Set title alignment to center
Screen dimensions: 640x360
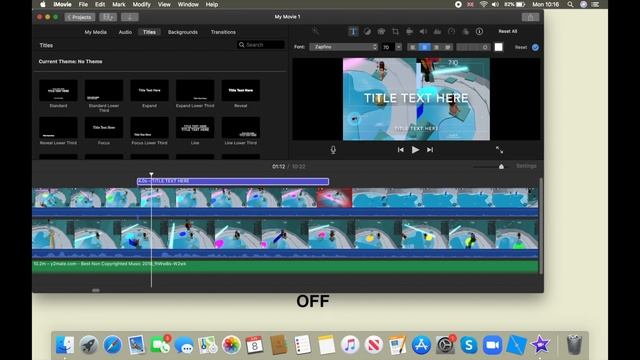(x=424, y=47)
